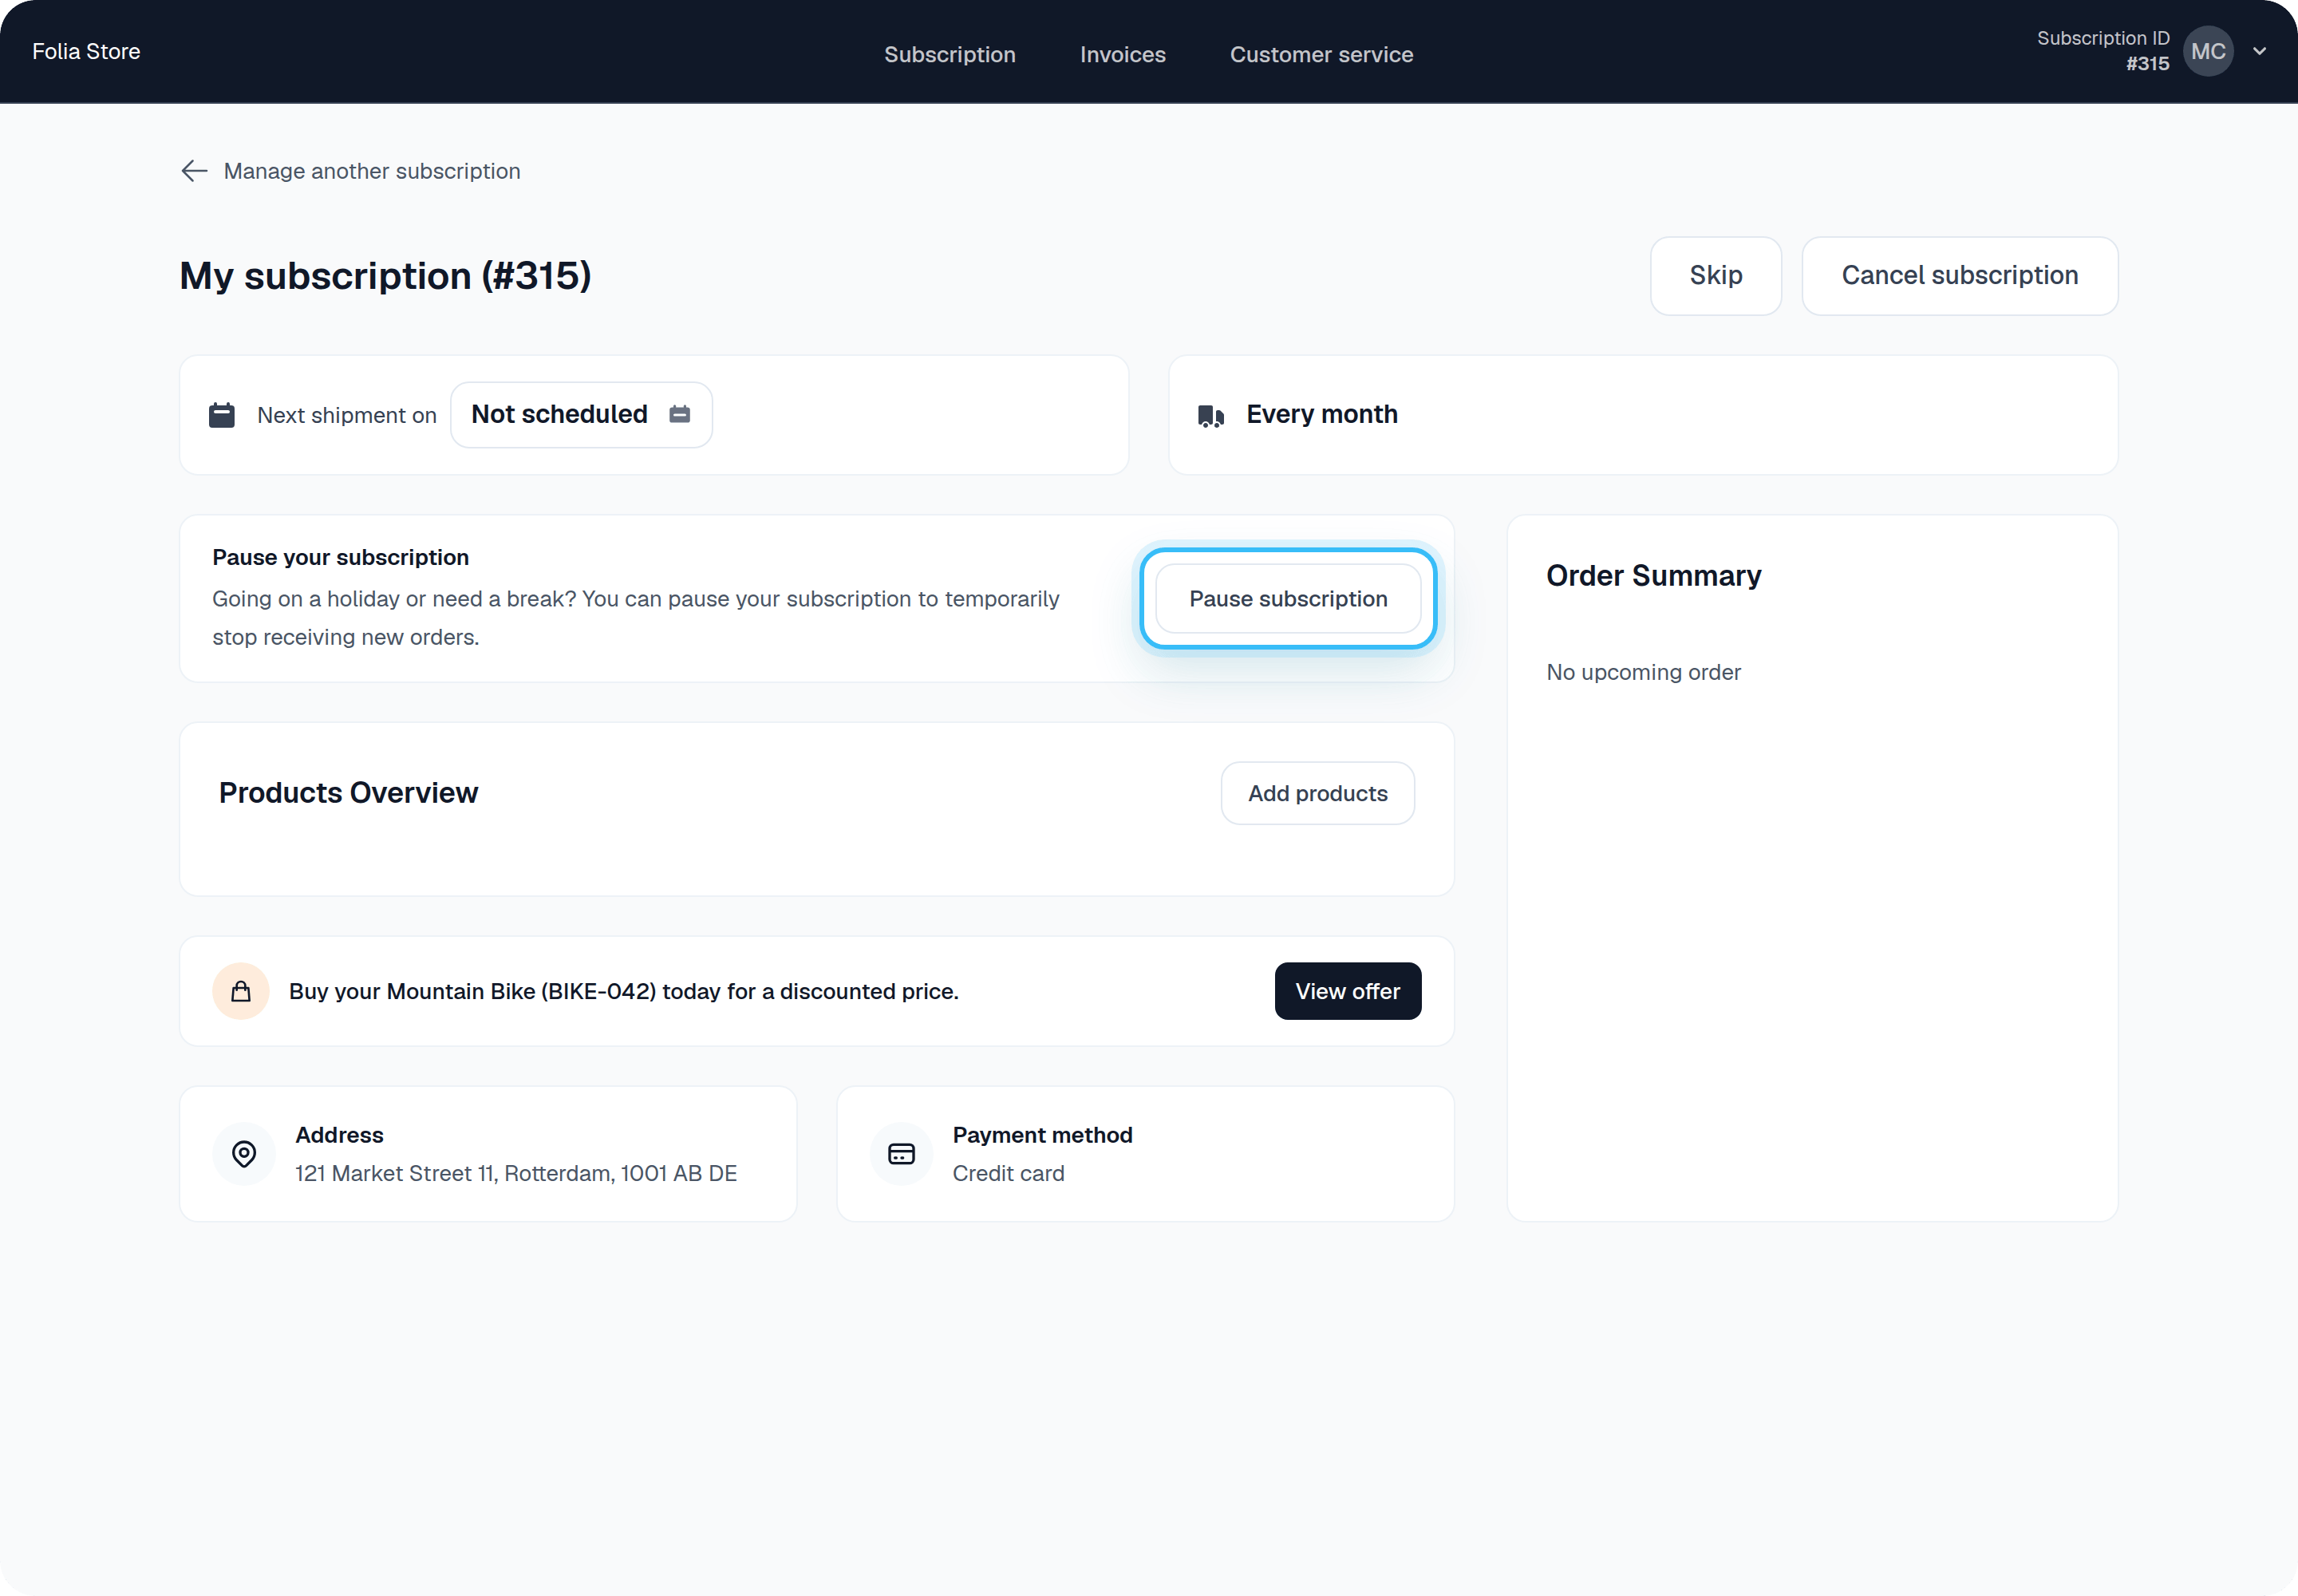
Task: Click the delivery truck icon beside Every month
Action: click(x=1211, y=416)
